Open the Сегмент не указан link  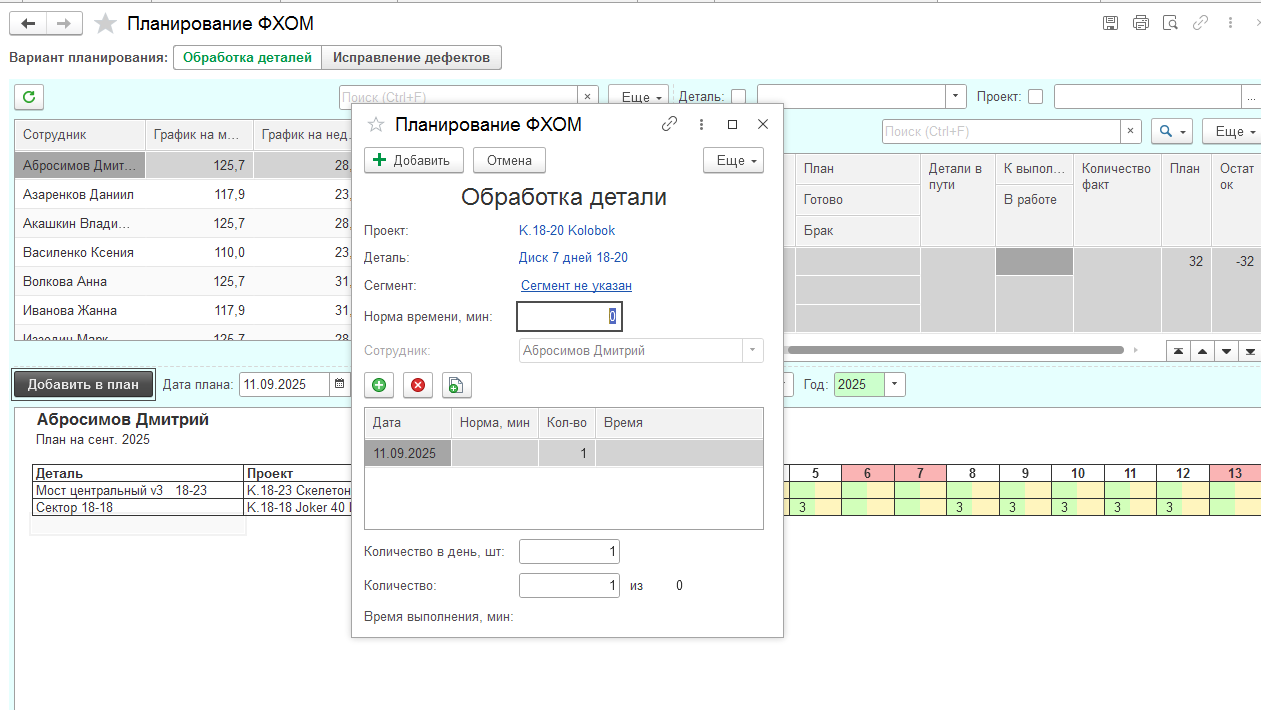coord(576,286)
